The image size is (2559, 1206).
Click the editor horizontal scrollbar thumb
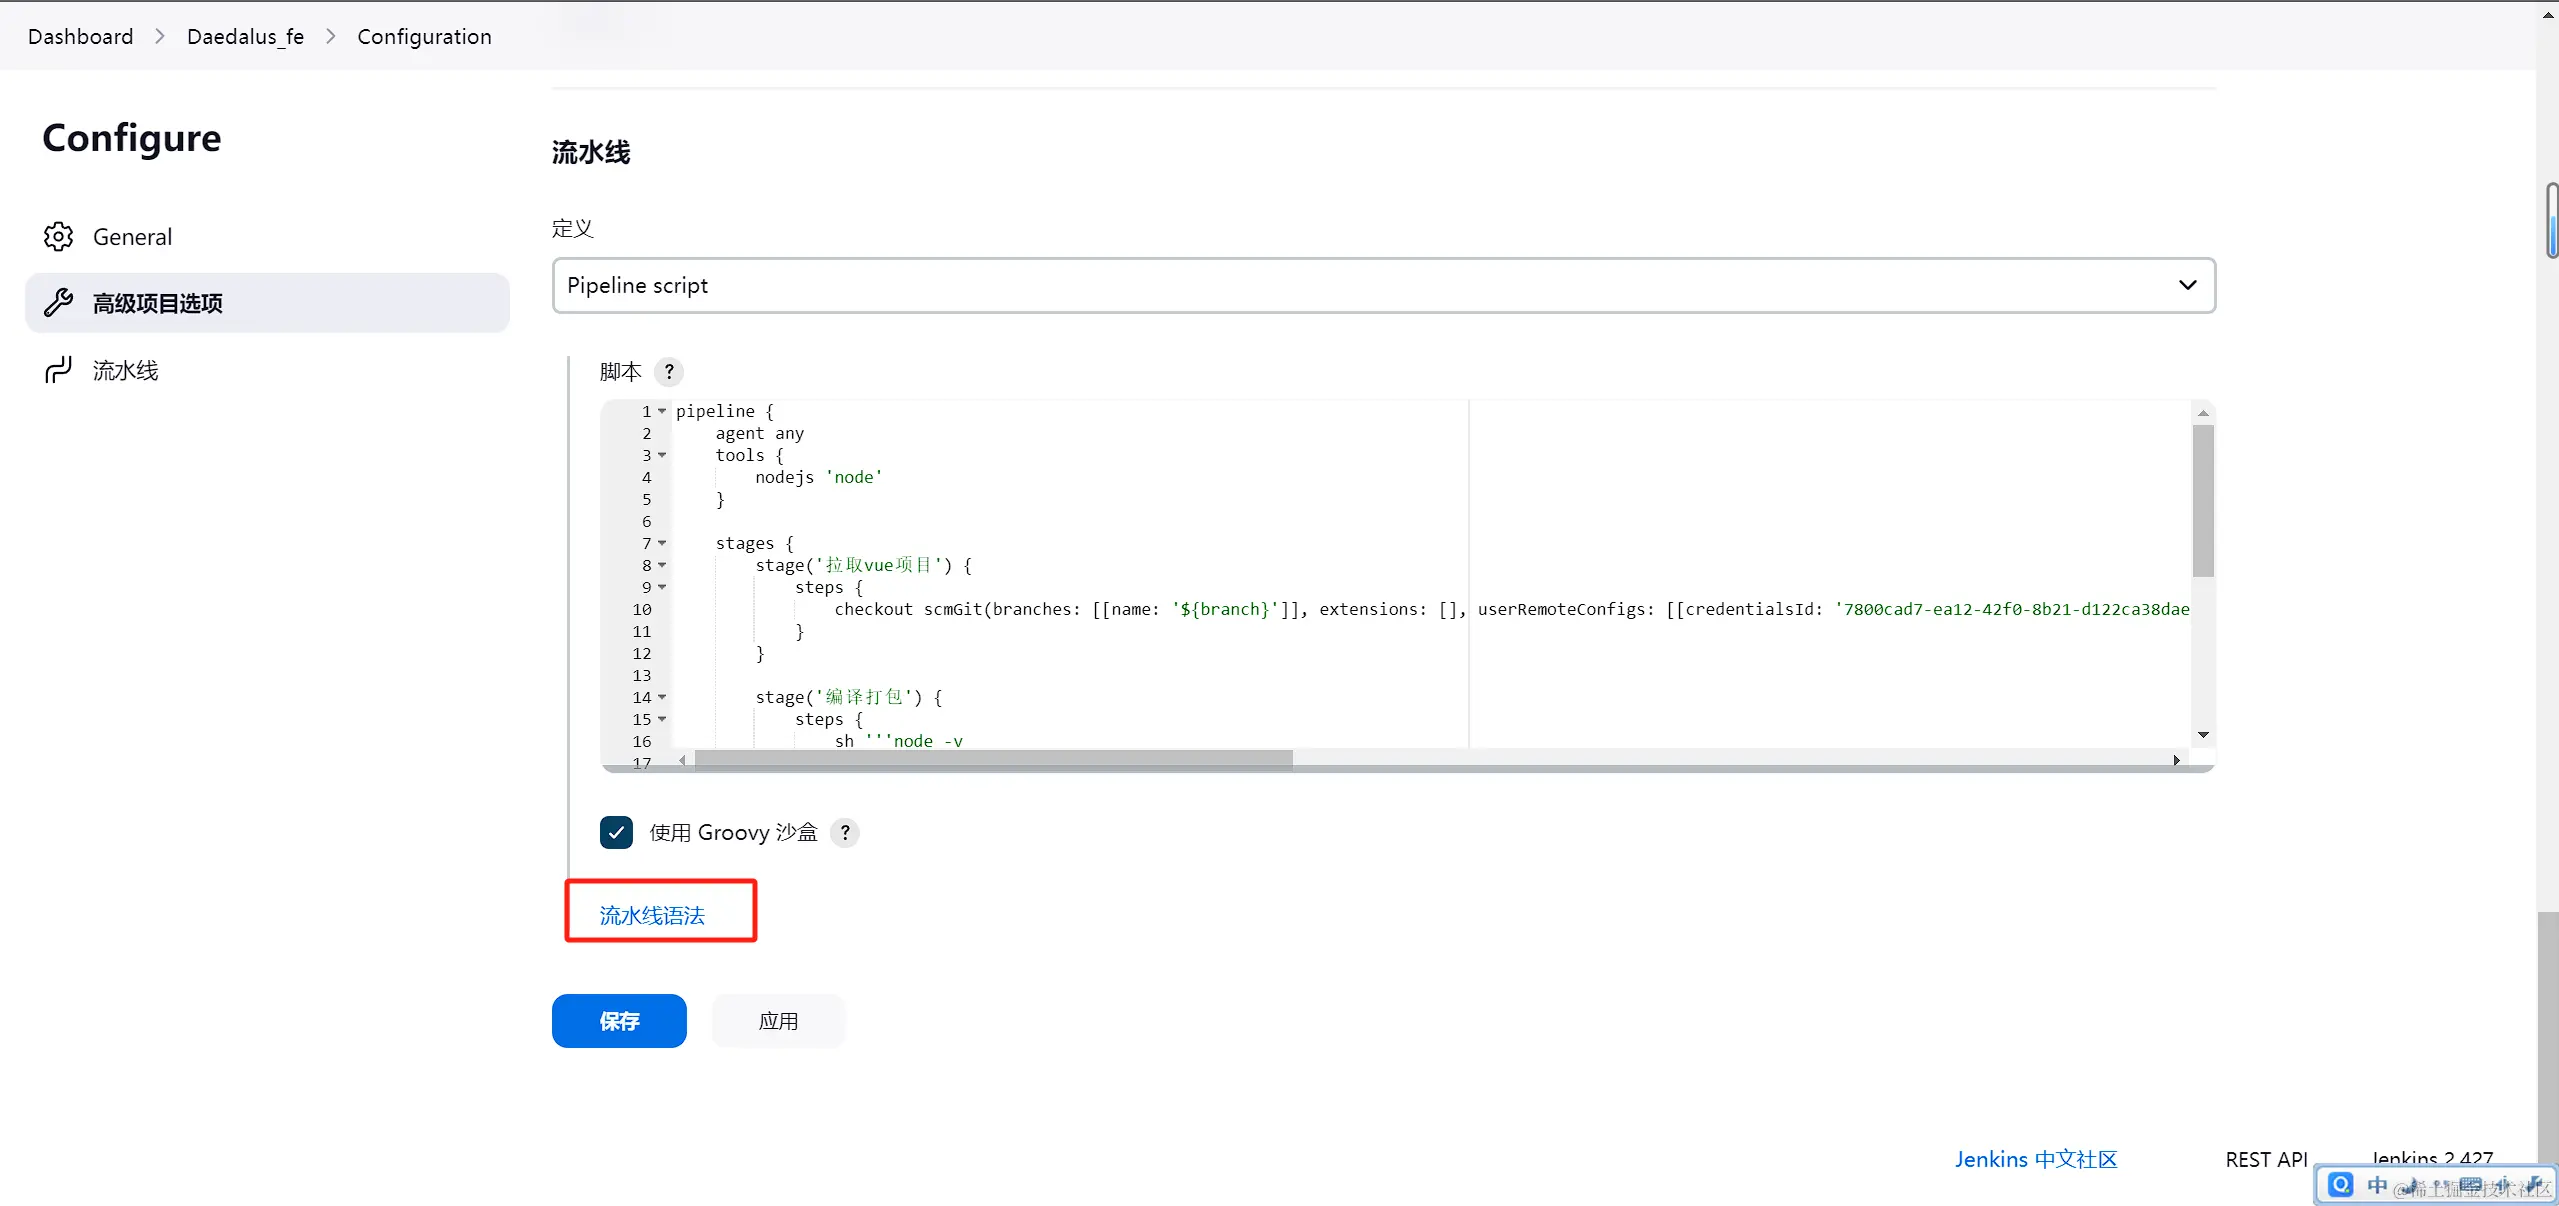coord(992,760)
